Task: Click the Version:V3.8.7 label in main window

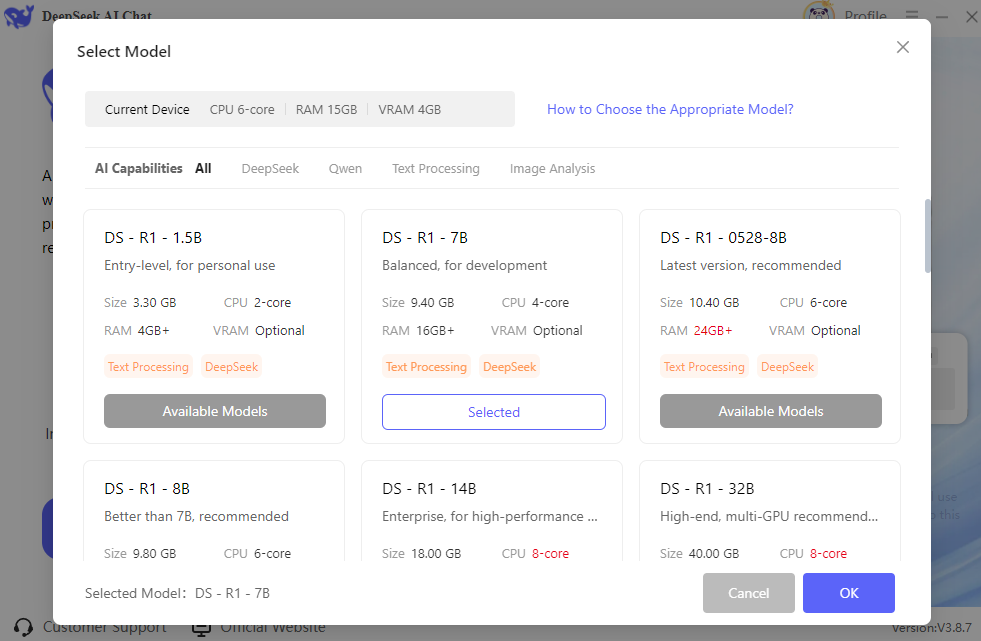Action: pos(932,627)
